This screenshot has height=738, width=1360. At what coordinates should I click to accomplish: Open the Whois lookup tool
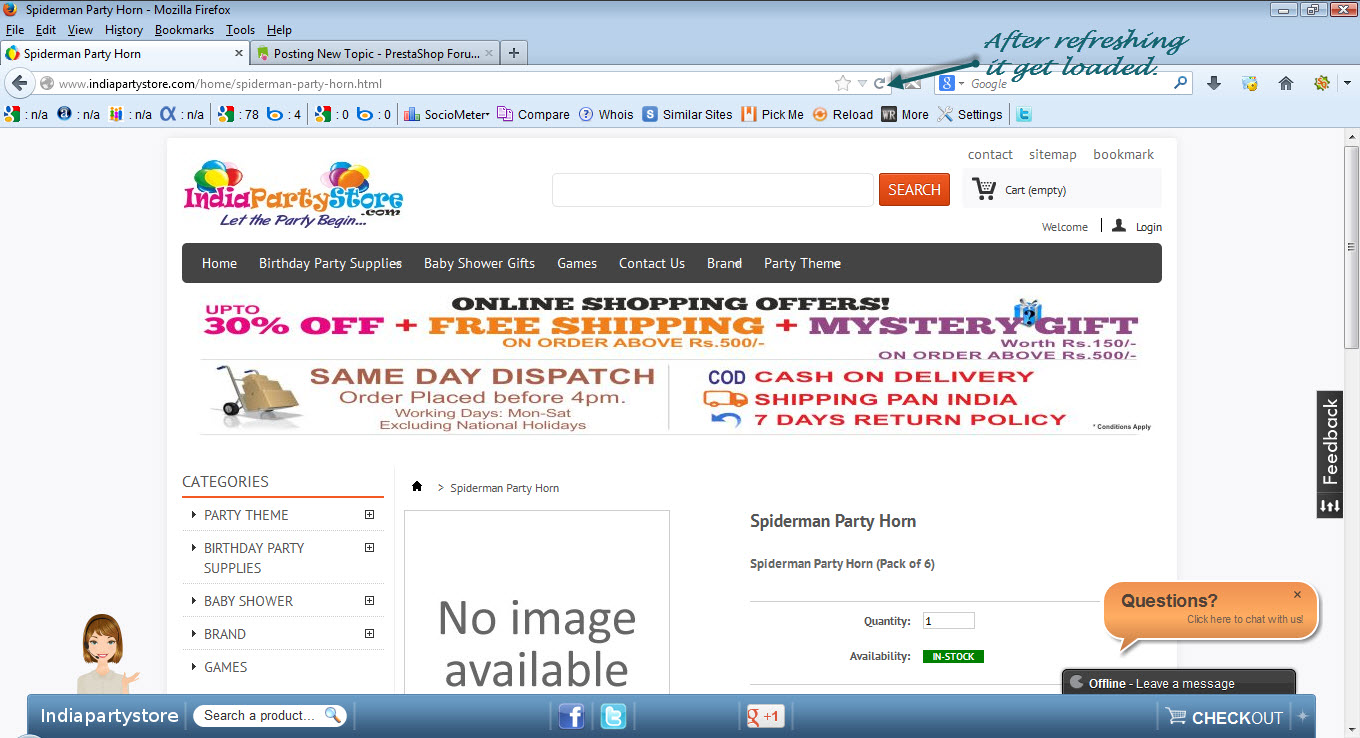[606, 114]
